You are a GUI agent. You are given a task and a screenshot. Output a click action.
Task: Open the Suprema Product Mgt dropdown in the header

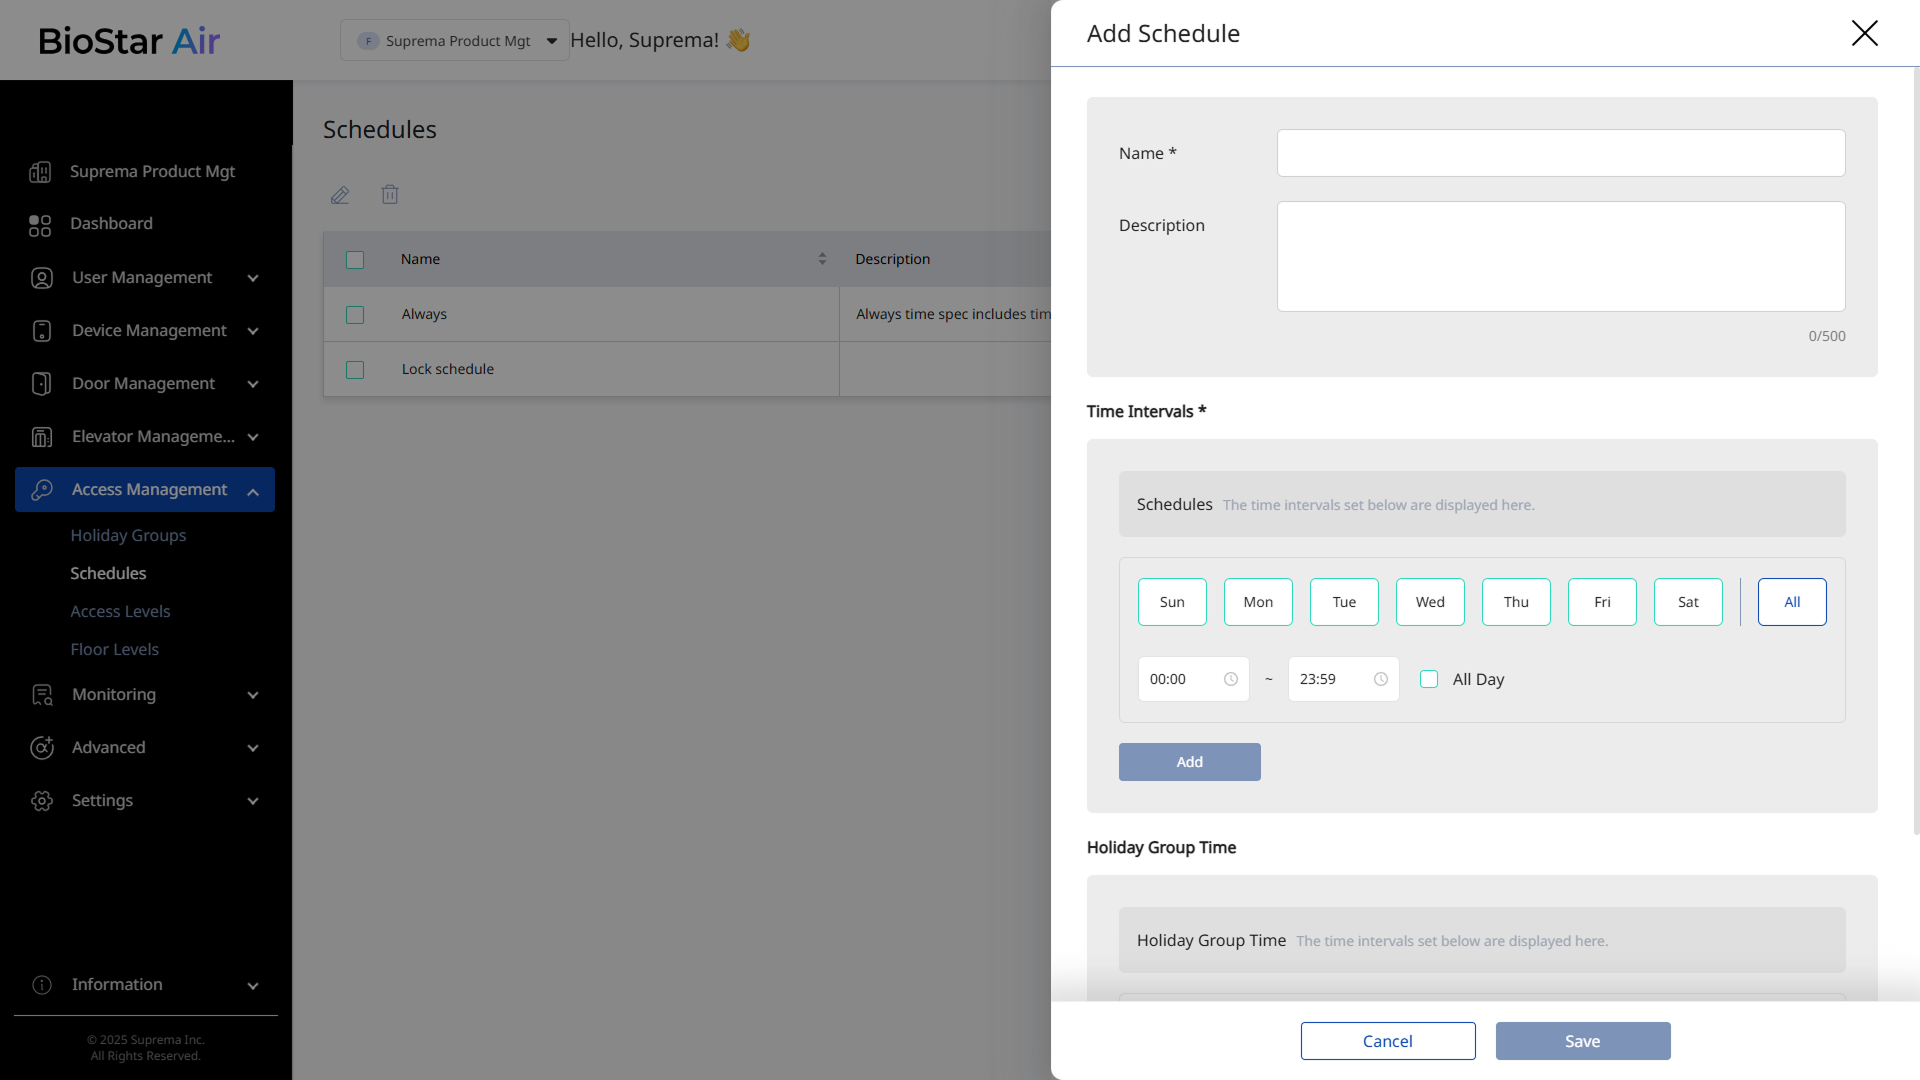point(455,41)
